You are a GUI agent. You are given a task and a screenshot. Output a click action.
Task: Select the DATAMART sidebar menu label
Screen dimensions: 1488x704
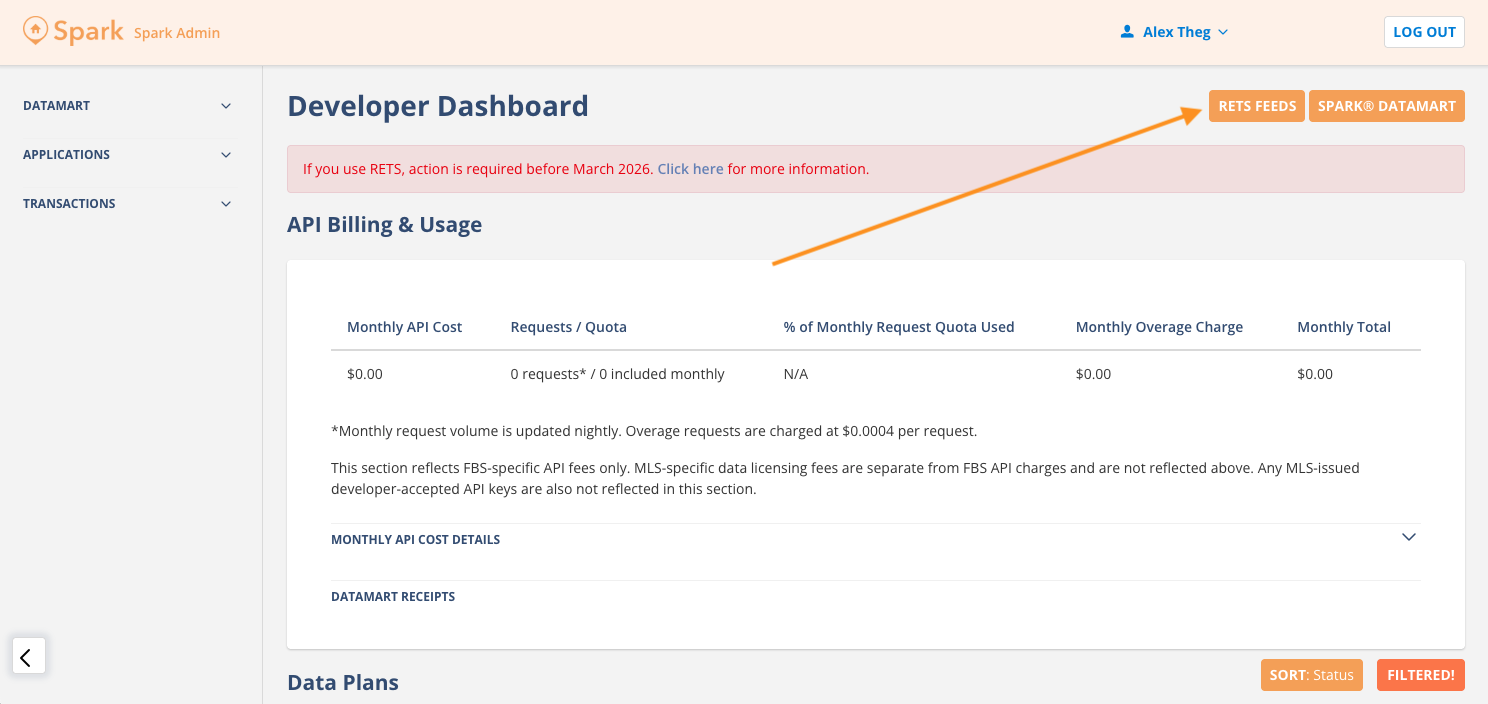[57, 106]
